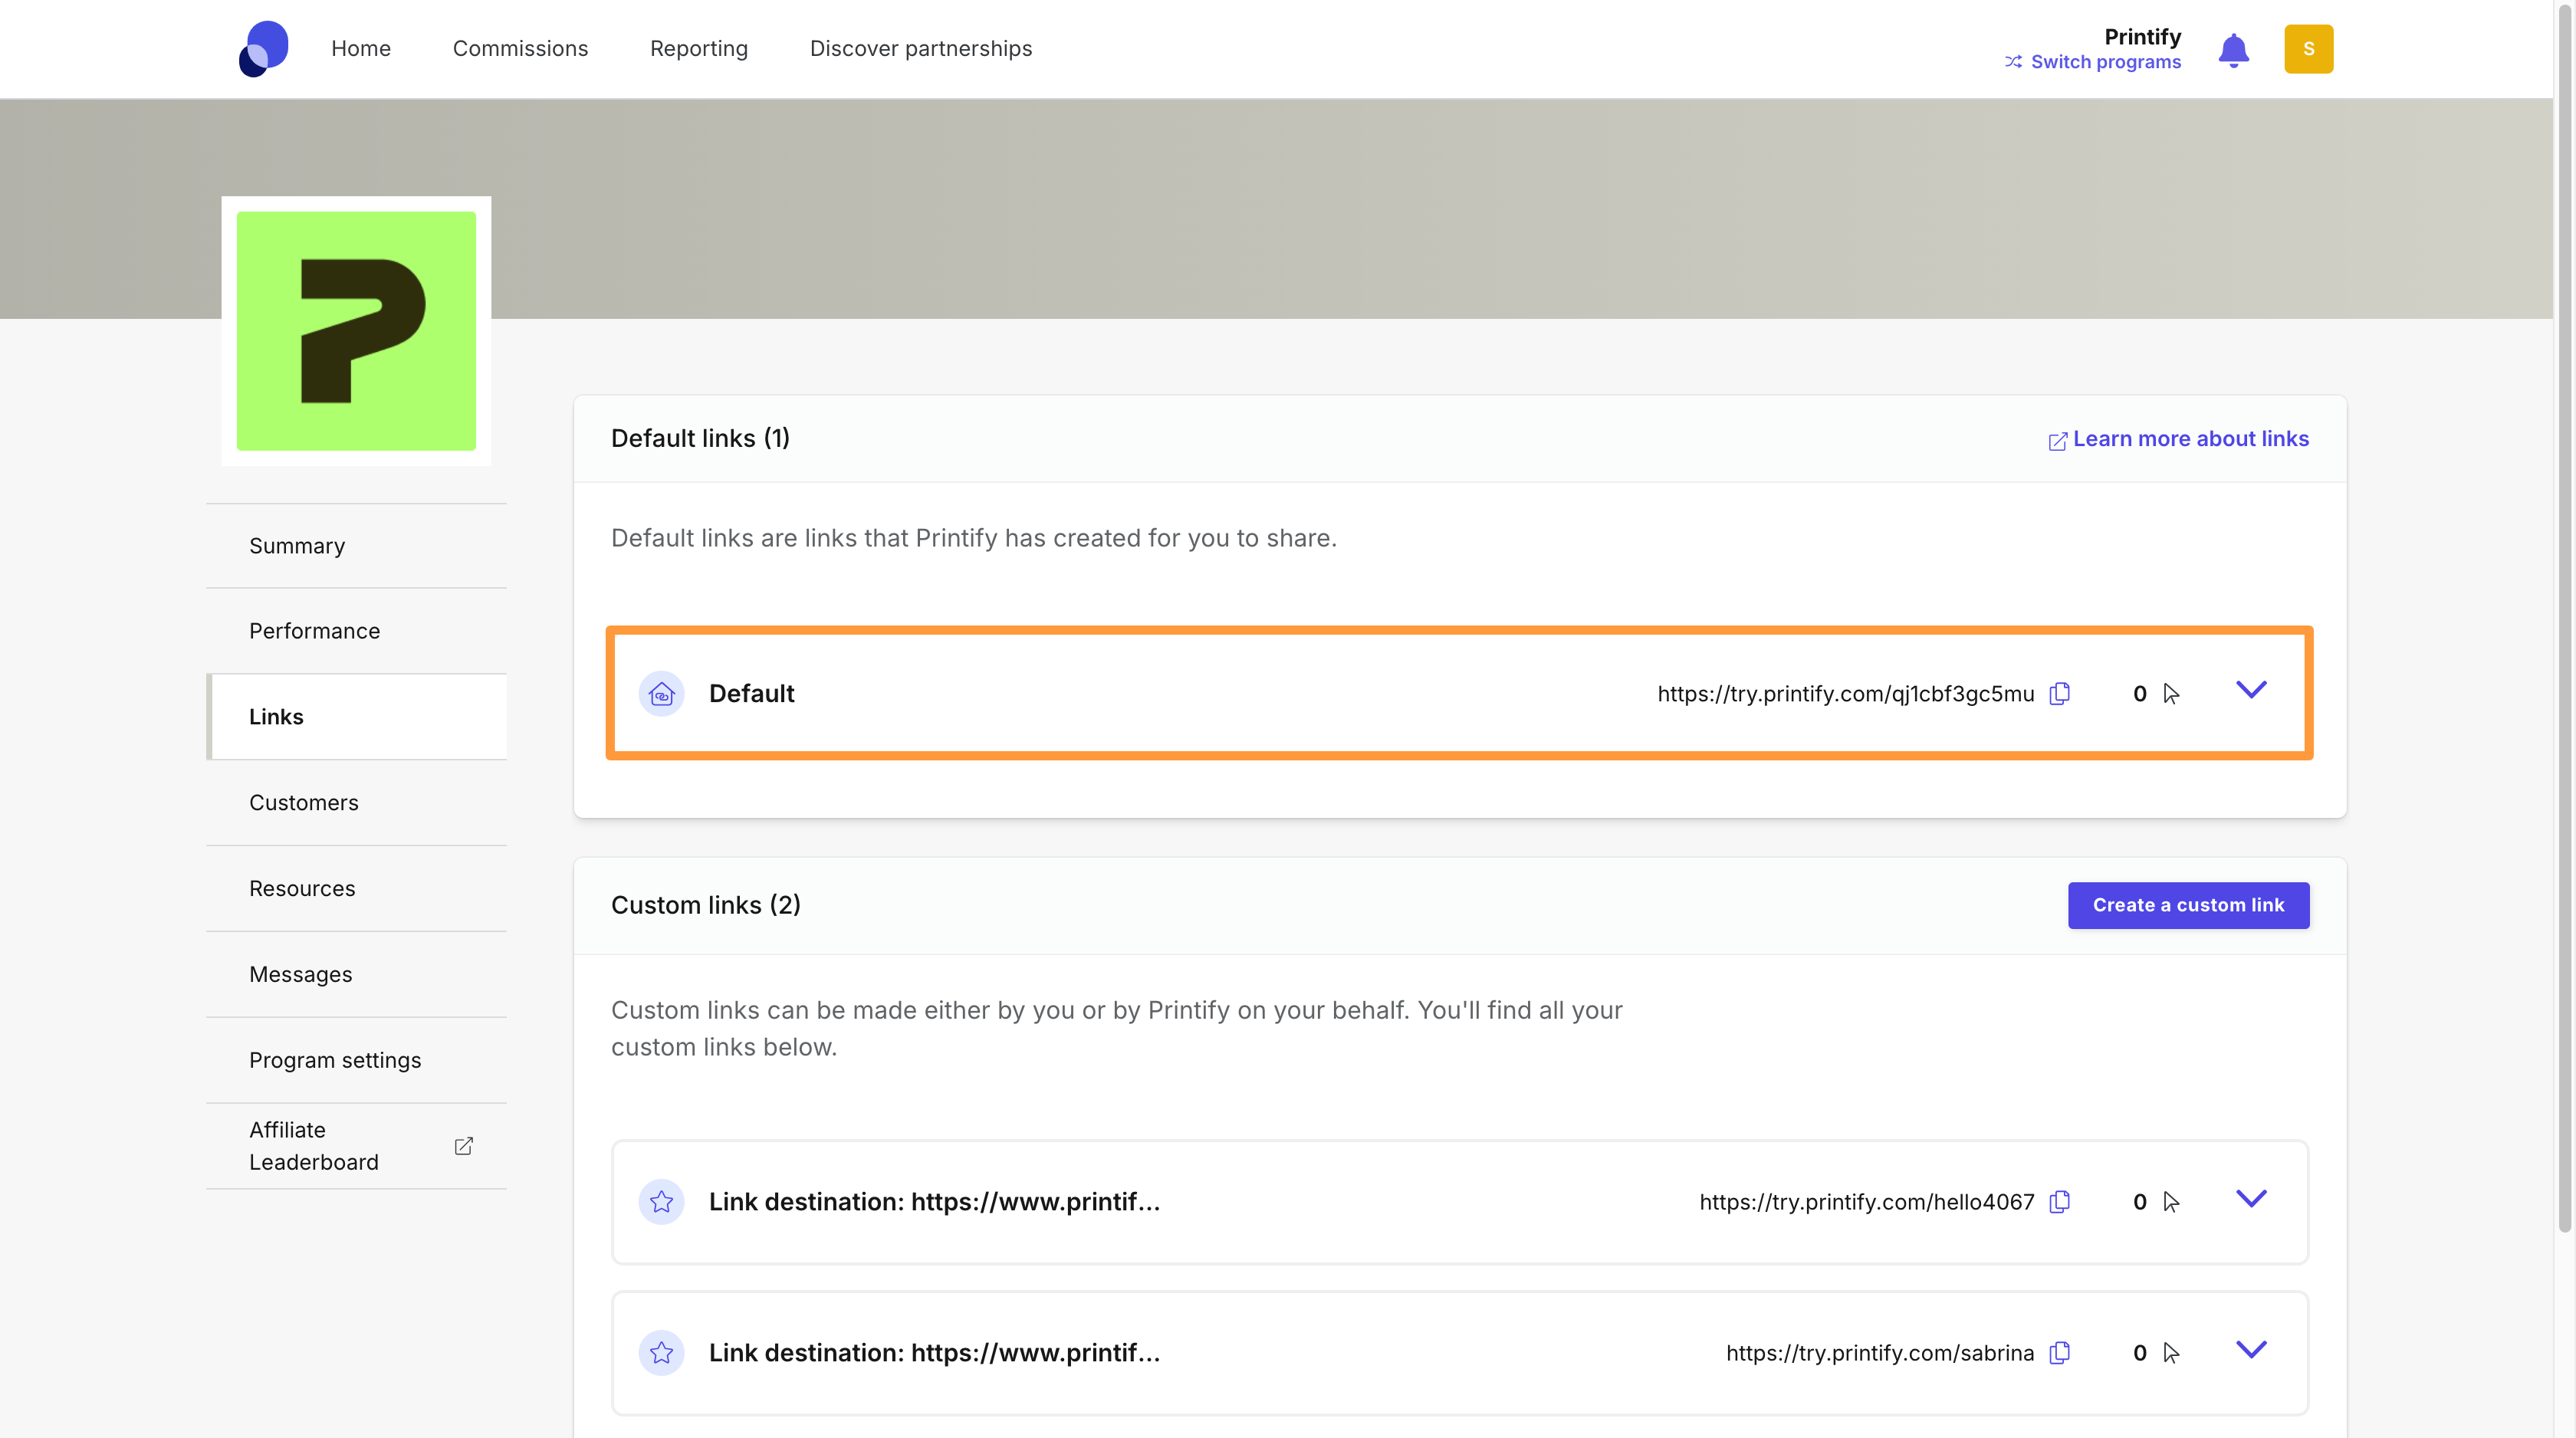This screenshot has width=2576, height=1438.
Task: Click the shuffle icon beside Switch programs
Action: pos(2013,62)
